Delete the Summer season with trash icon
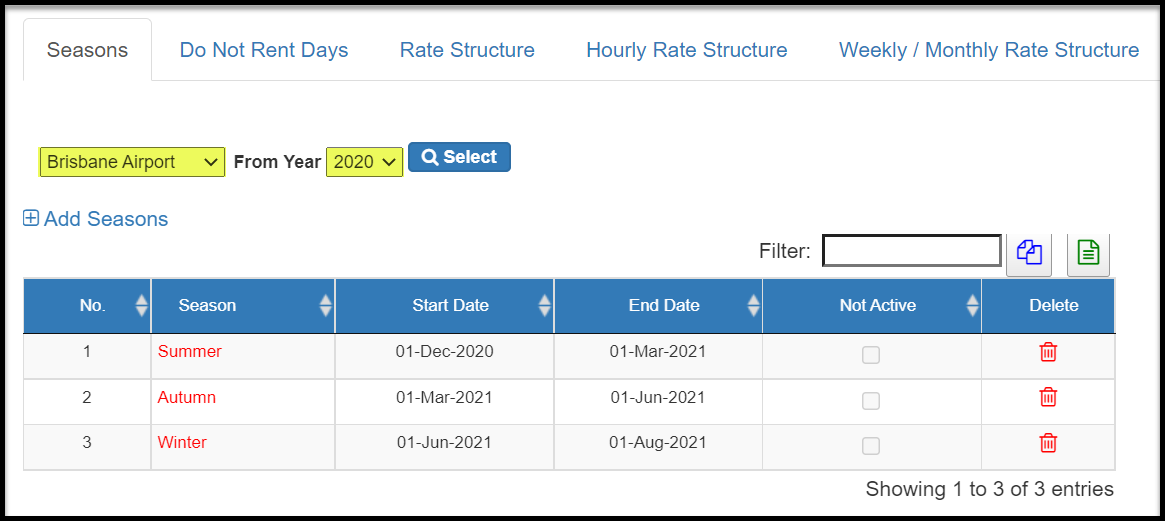The height and width of the screenshot is (521, 1165). coord(1048,352)
